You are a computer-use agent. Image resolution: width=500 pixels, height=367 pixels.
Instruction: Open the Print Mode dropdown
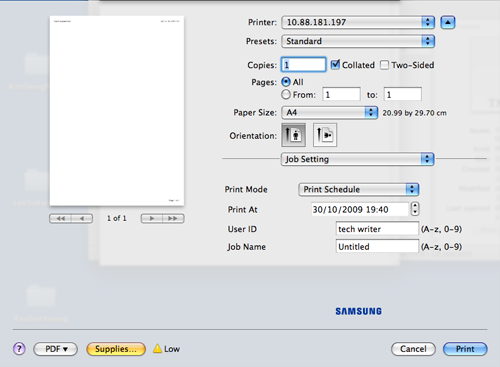(x=359, y=189)
